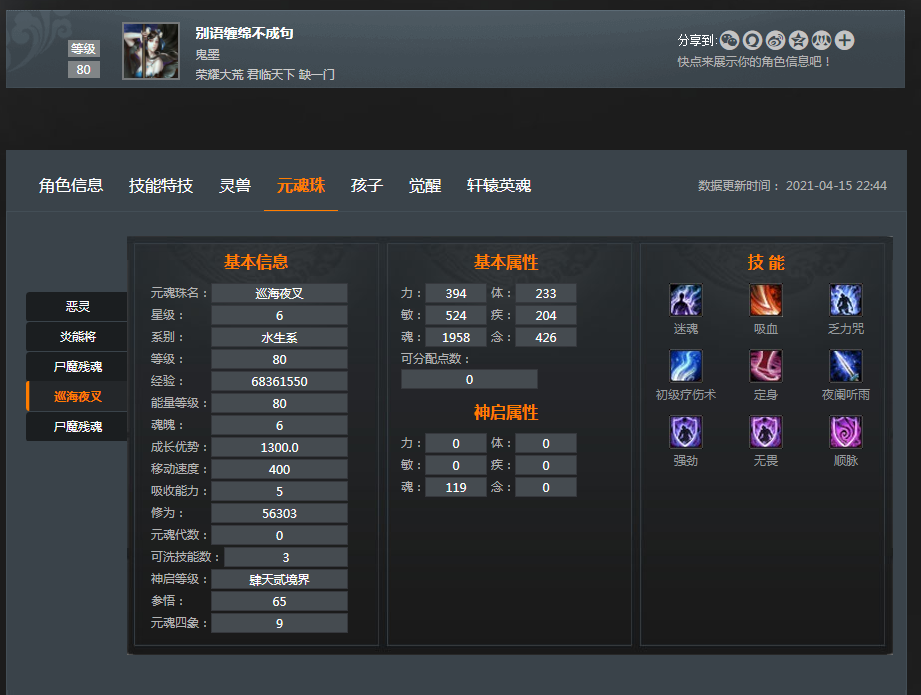Select 恶灵 in the soul bead list

tap(77, 306)
